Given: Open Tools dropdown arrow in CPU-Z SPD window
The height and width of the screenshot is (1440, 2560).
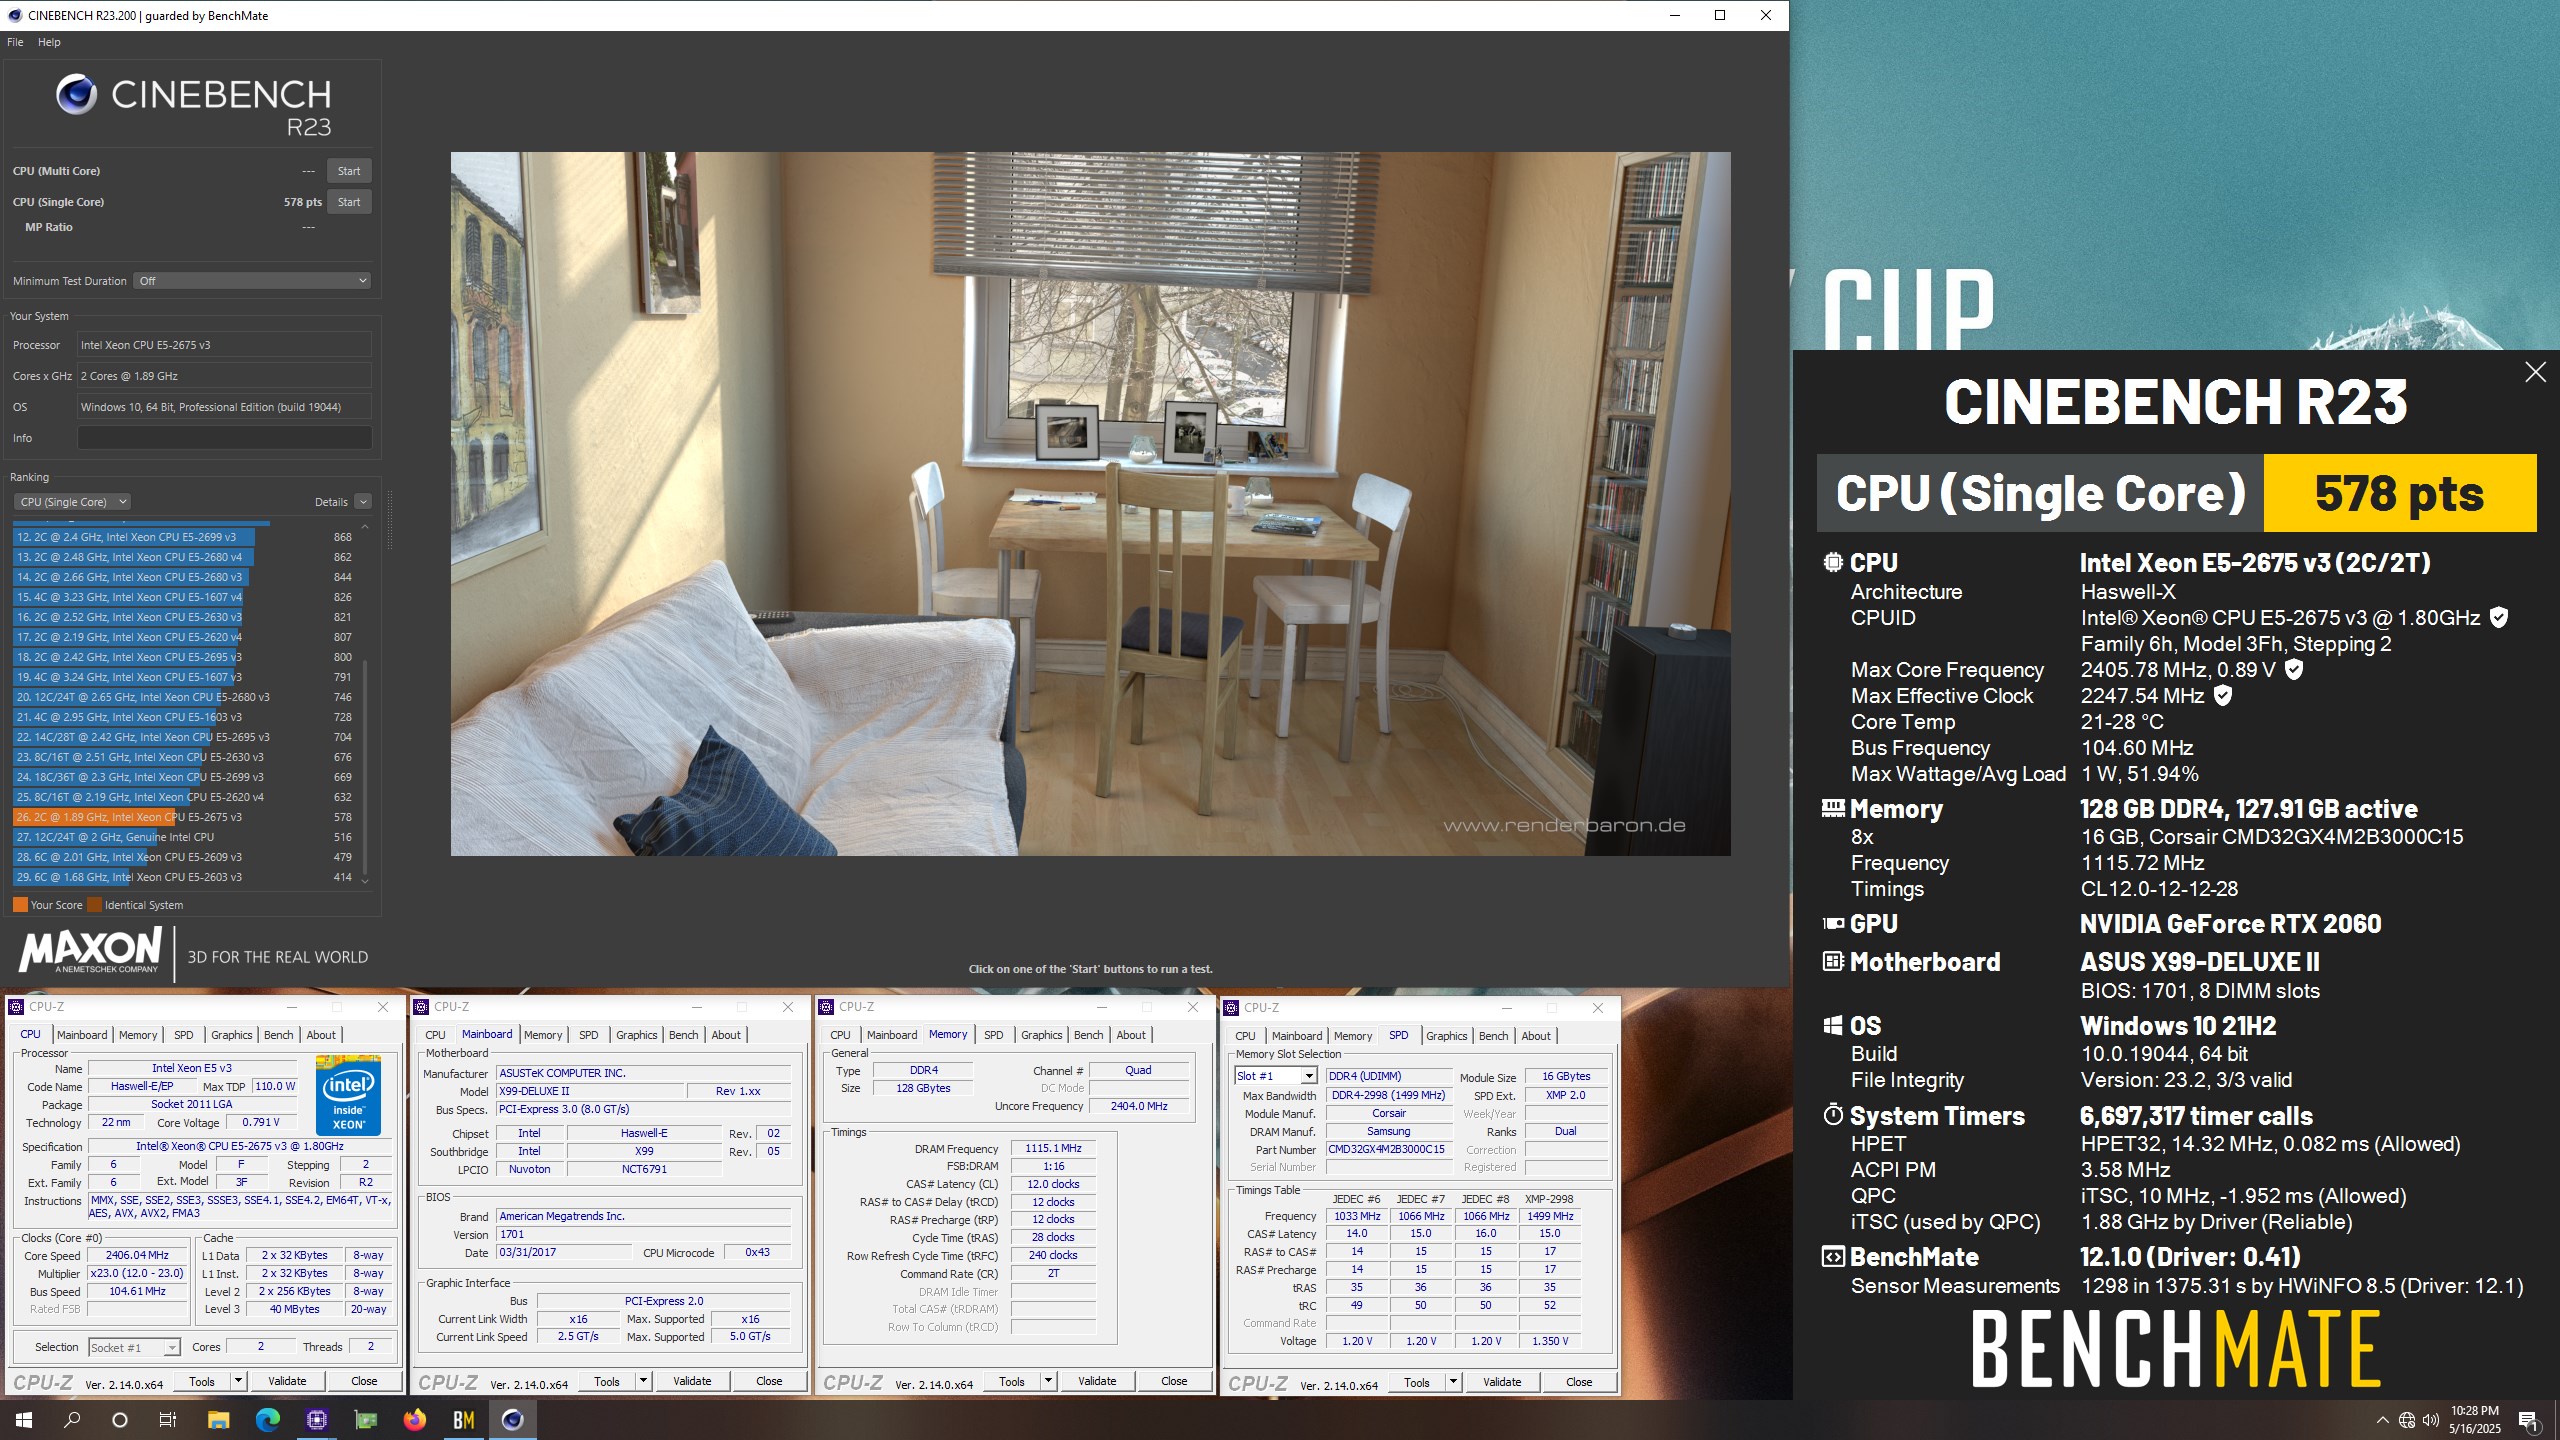Looking at the screenshot, I should click(1453, 1382).
